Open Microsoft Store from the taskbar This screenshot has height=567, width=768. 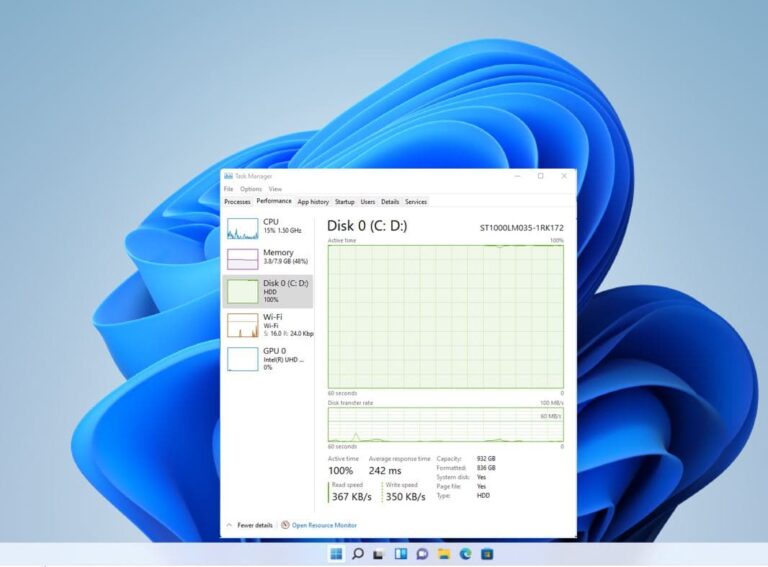pos(487,554)
